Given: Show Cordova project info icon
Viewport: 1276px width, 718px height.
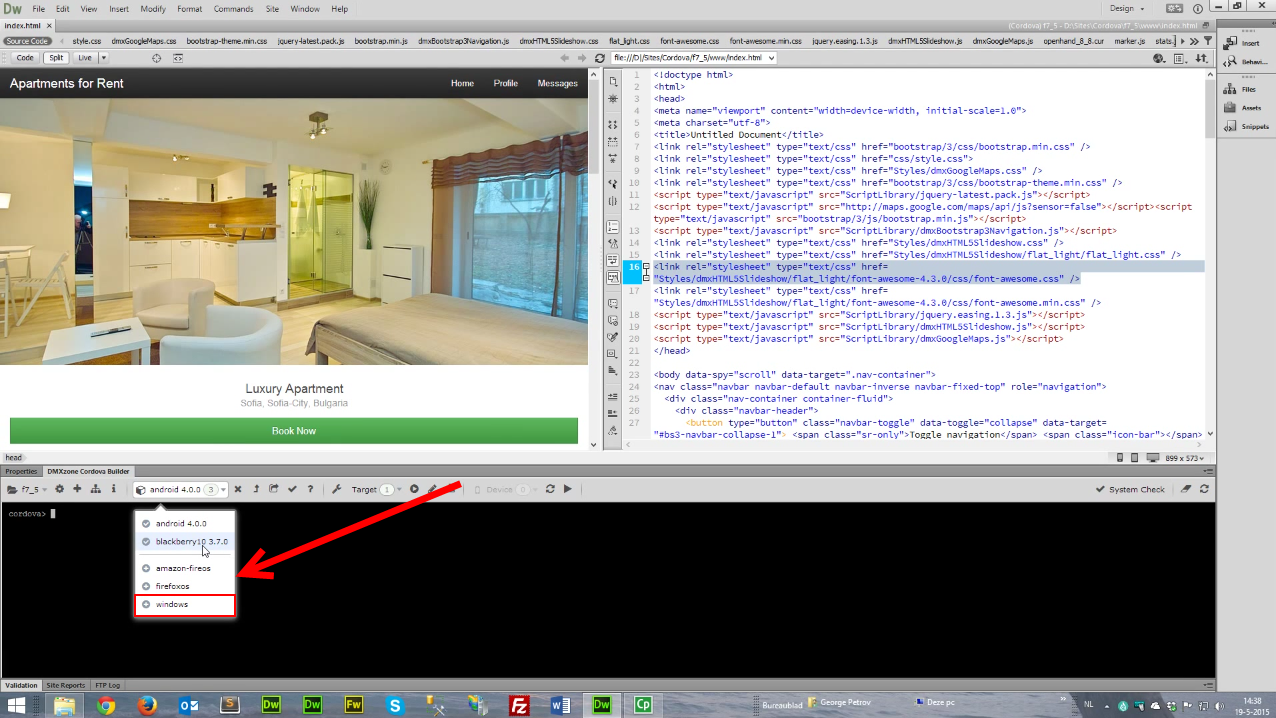Looking at the screenshot, I should 114,489.
